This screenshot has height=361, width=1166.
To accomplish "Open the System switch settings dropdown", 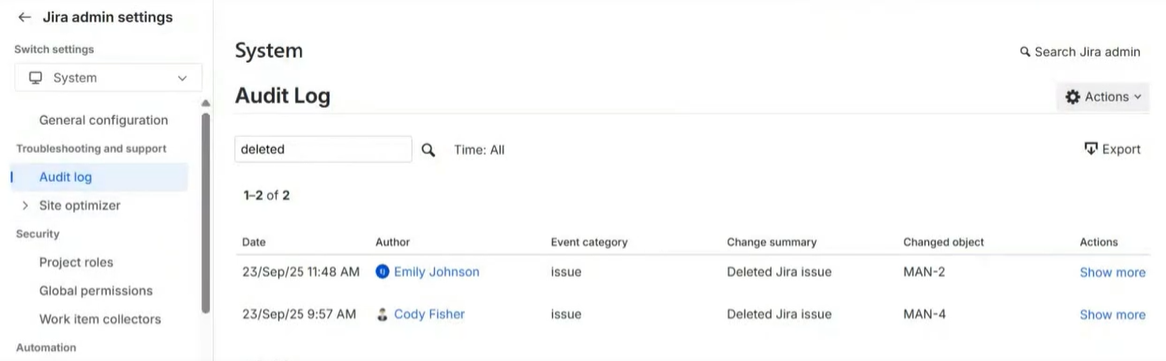I will pos(109,78).
